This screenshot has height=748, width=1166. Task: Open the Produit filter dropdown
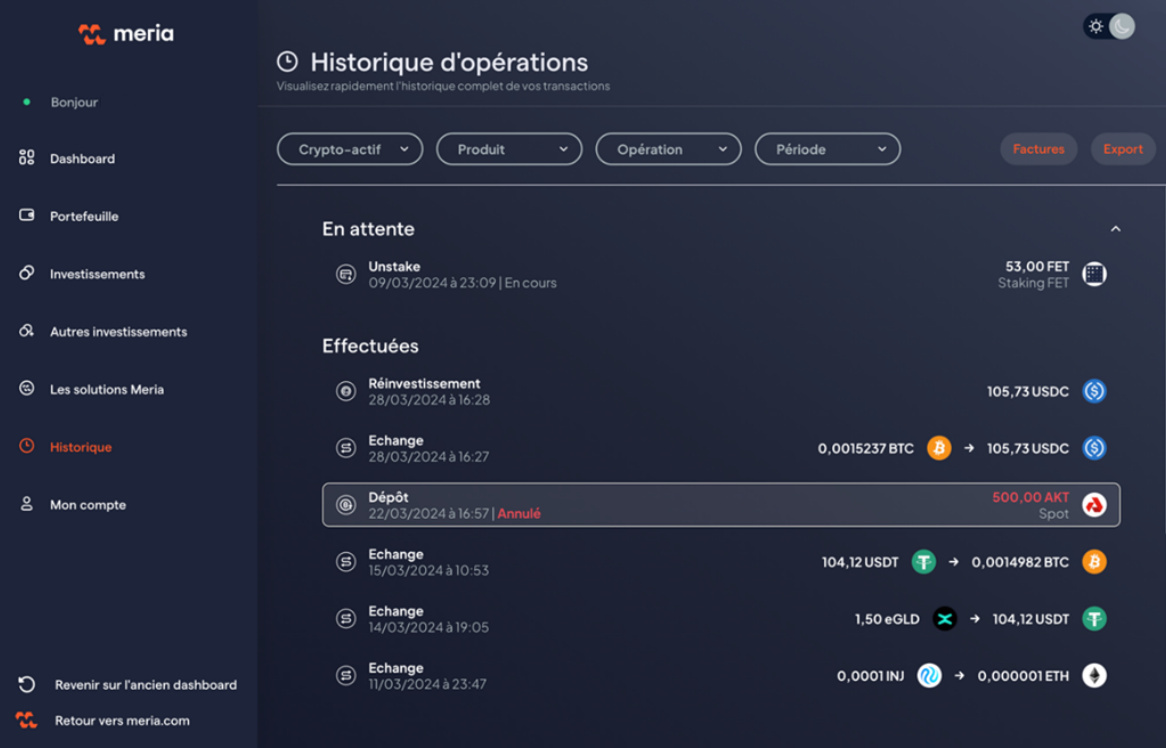click(509, 149)
